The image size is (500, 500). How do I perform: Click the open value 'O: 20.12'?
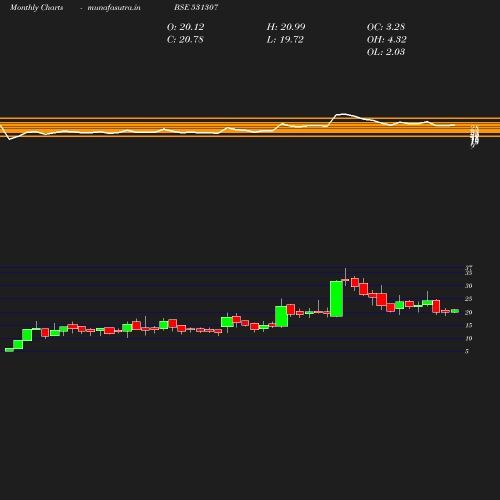(185, 27)
